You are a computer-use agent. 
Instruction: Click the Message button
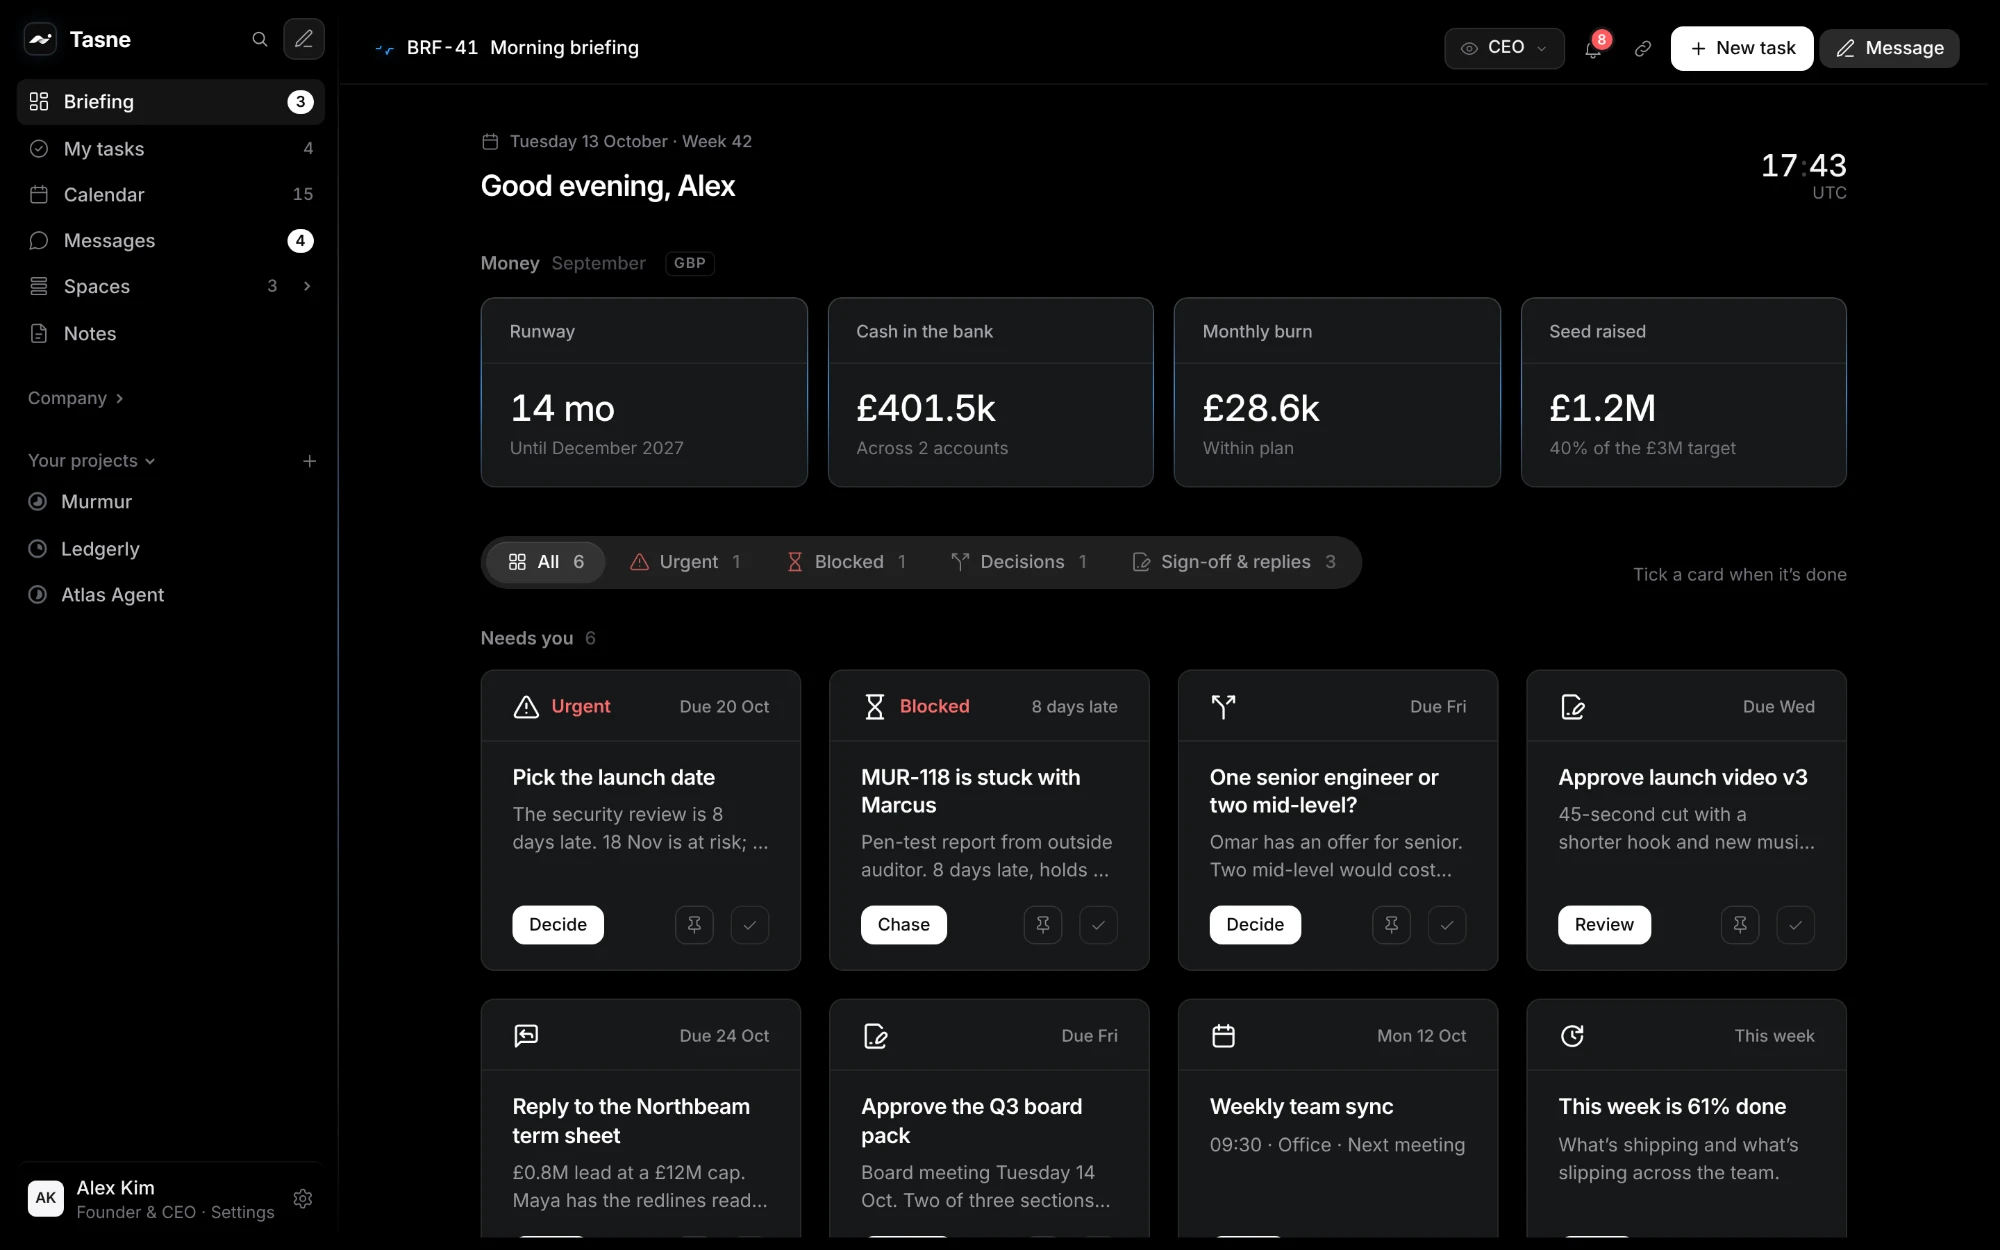coord(1889,48)
